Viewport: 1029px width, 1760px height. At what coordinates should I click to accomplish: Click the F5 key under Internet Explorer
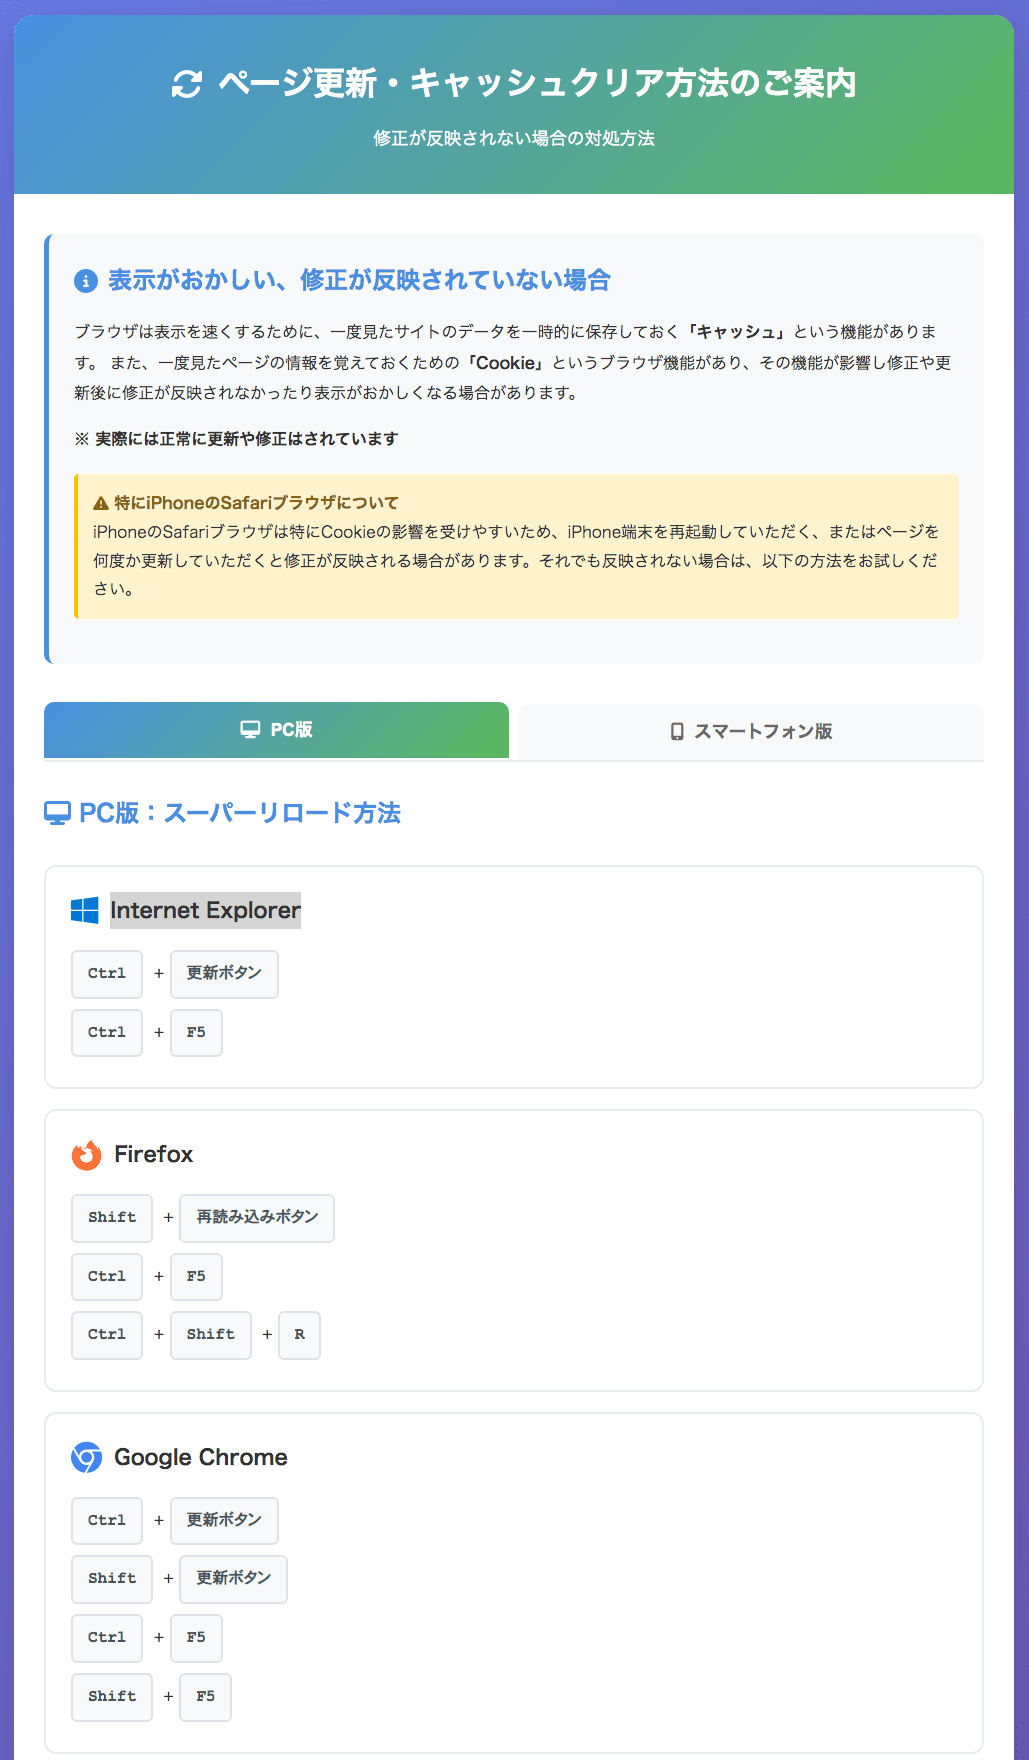(x=196, y=1033)
